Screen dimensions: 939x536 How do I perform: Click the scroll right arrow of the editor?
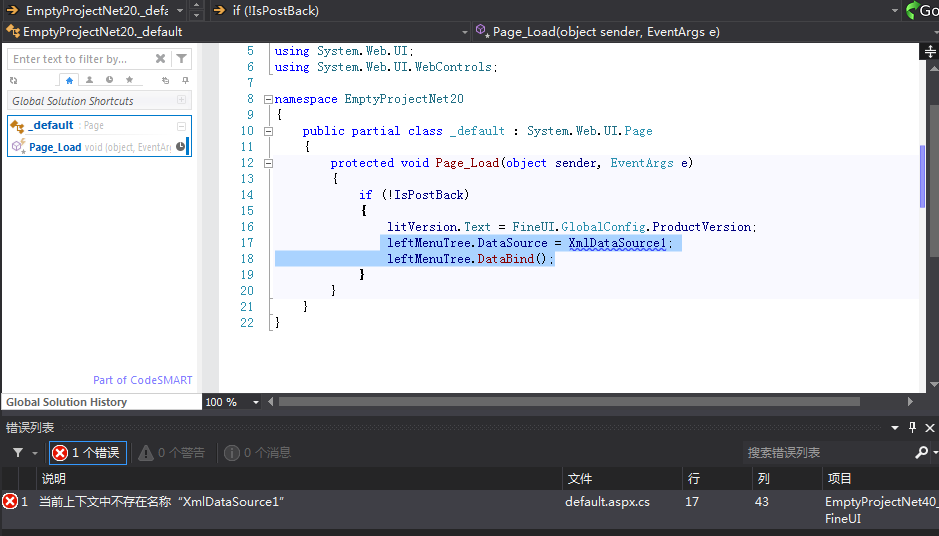point(910,402)
